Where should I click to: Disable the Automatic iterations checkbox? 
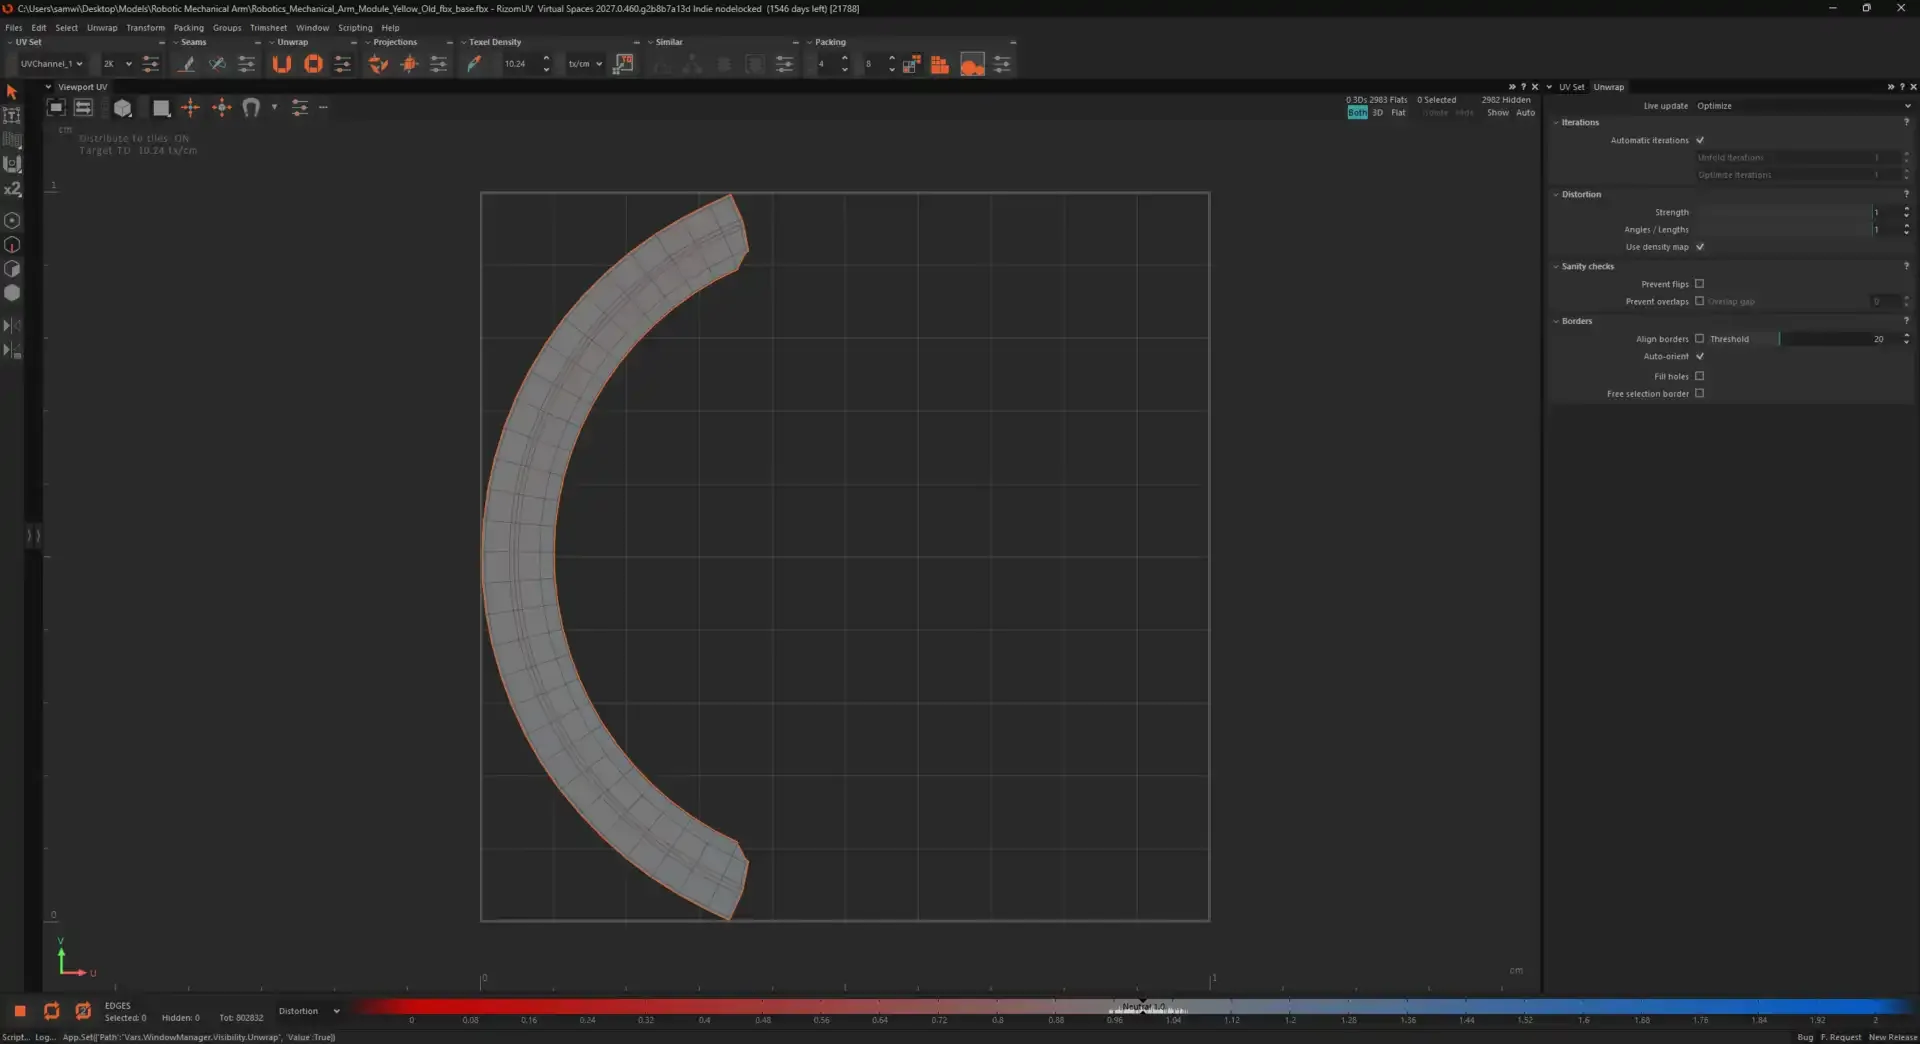(1700, 140)
